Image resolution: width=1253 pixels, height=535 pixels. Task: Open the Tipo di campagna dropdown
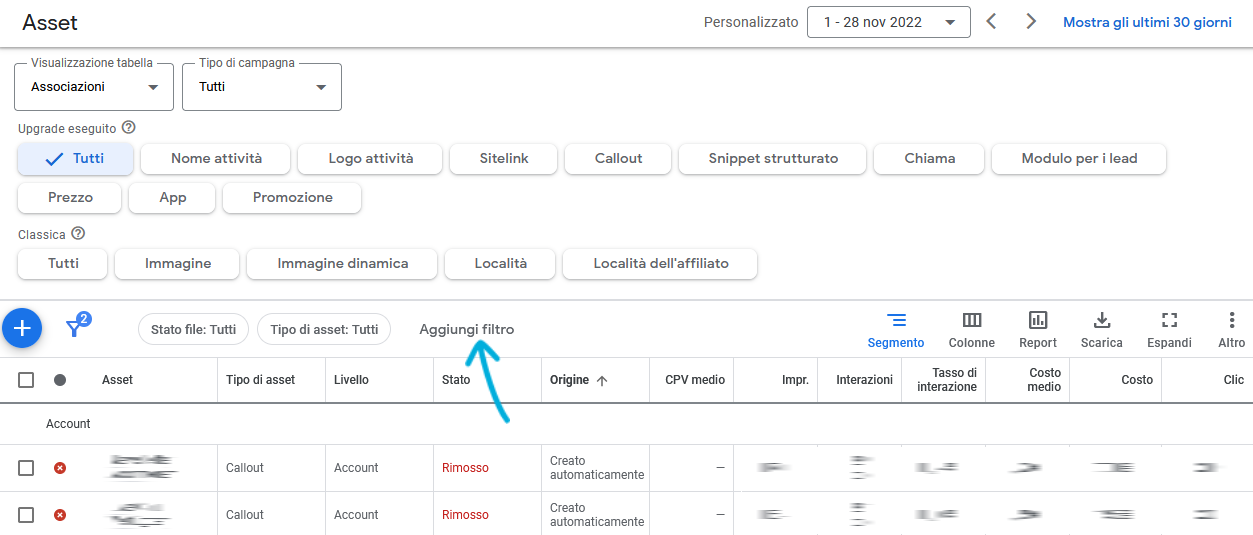[262, 87]
